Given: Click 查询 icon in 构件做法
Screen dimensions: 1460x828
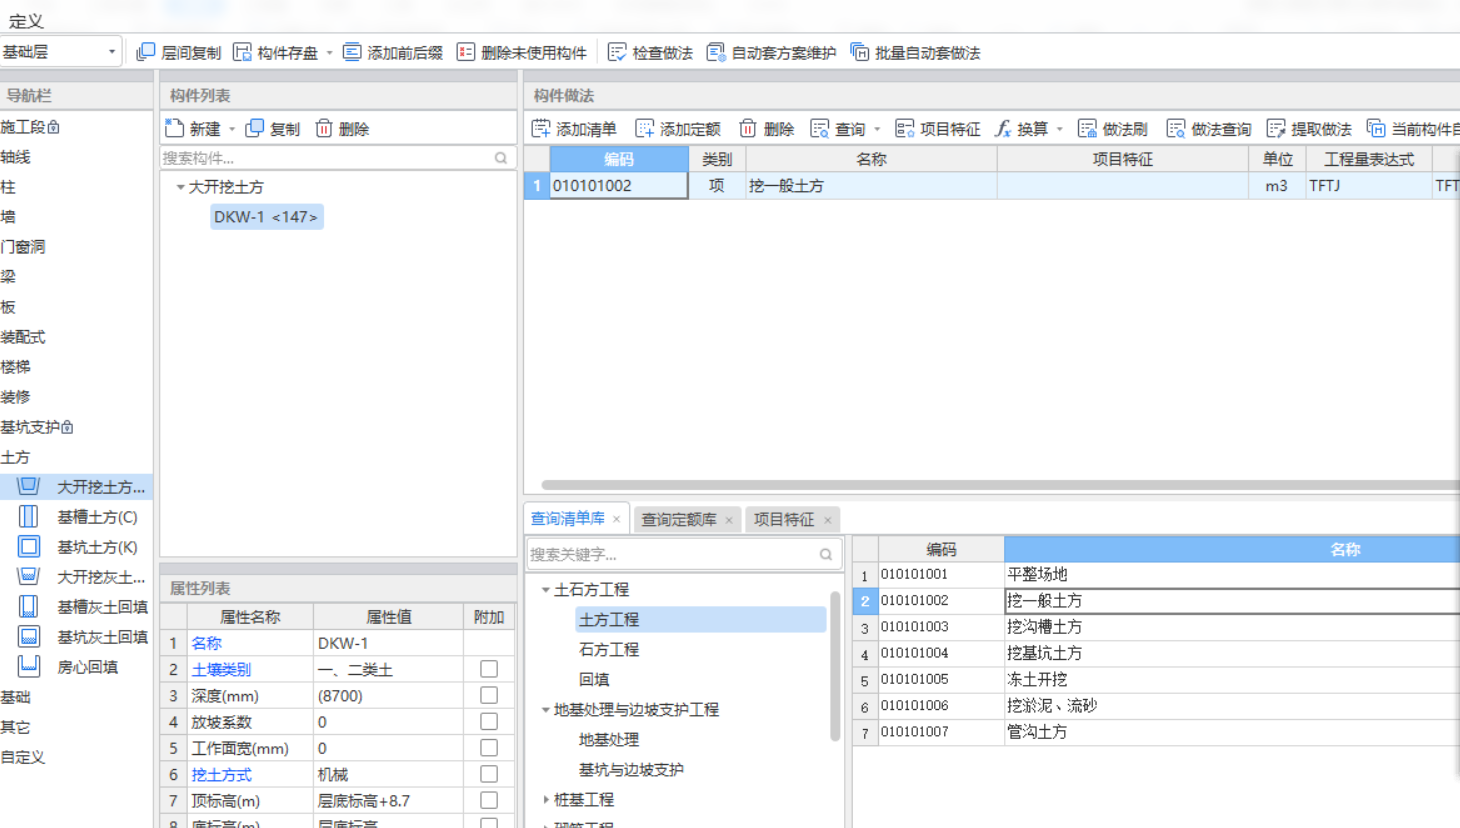Looking at the screenshot, I should 820,128.
